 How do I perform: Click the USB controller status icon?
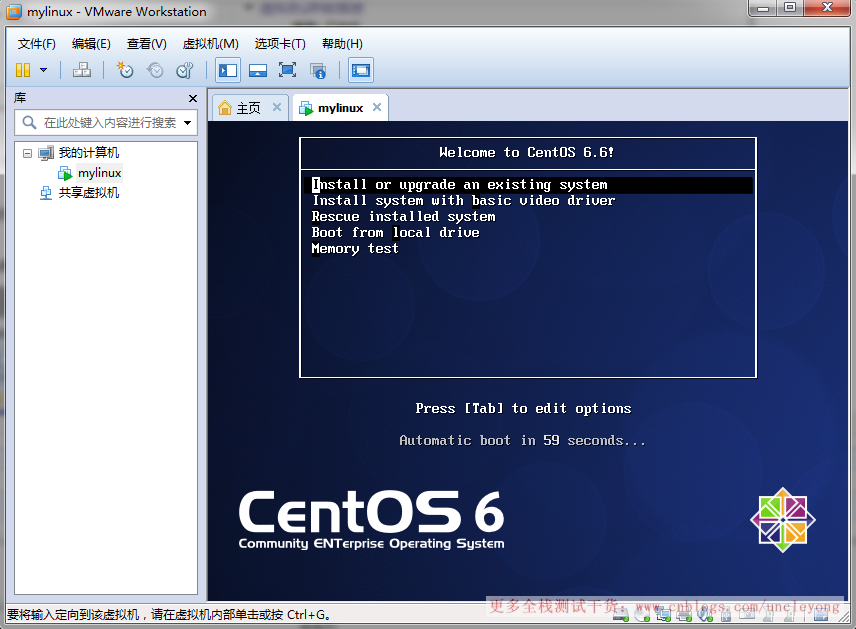pyautogui.click(x=726, y=616)
